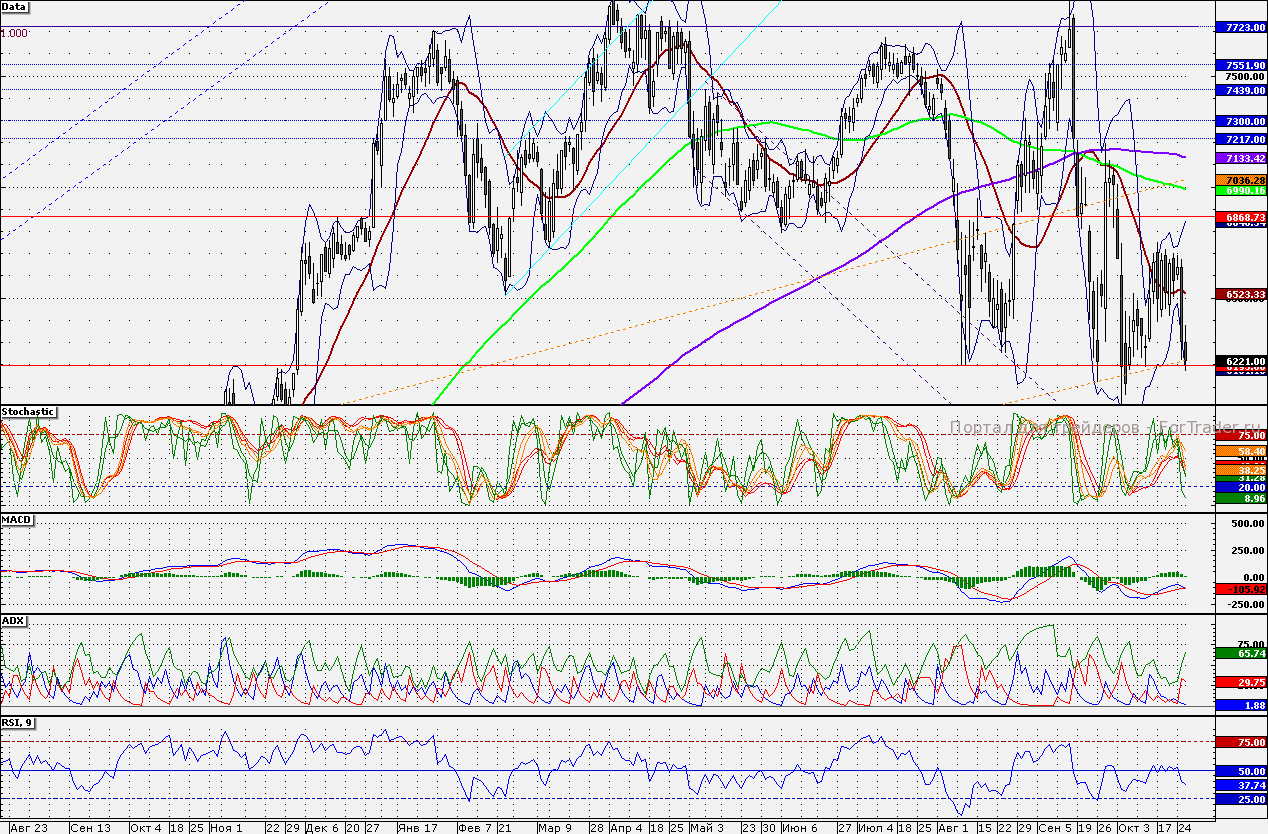Screen dimensions: 1268x834
Task: Select the red 6868.73 level label
Action: tap(1240, 216)
